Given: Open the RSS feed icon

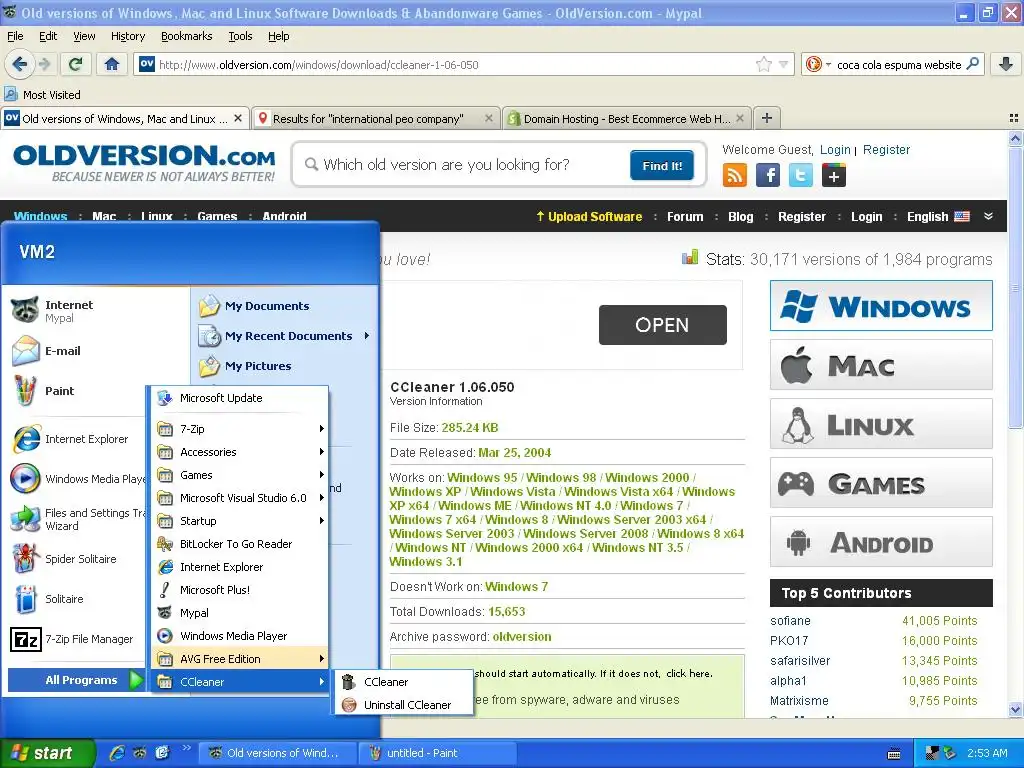Looking at the screenshot, I should pos(735,175).
